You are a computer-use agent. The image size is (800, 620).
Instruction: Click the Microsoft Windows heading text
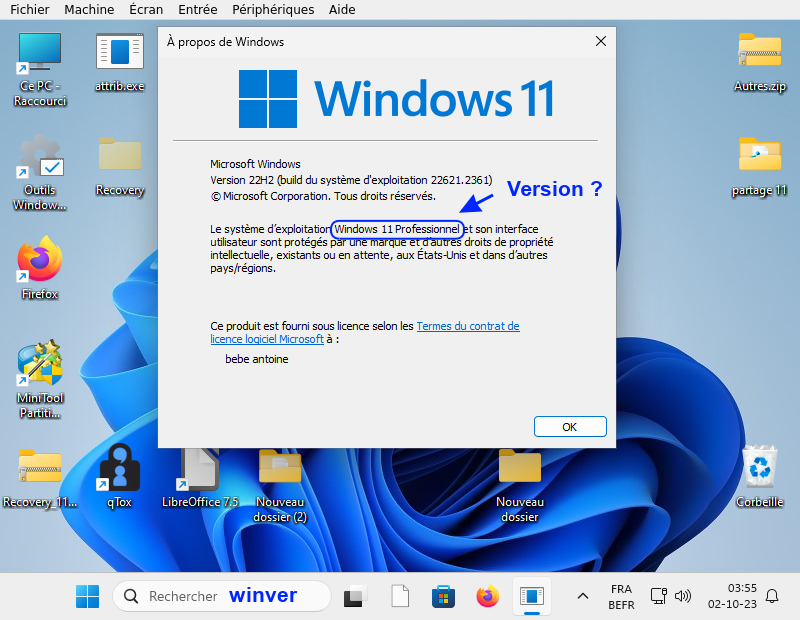255,164
